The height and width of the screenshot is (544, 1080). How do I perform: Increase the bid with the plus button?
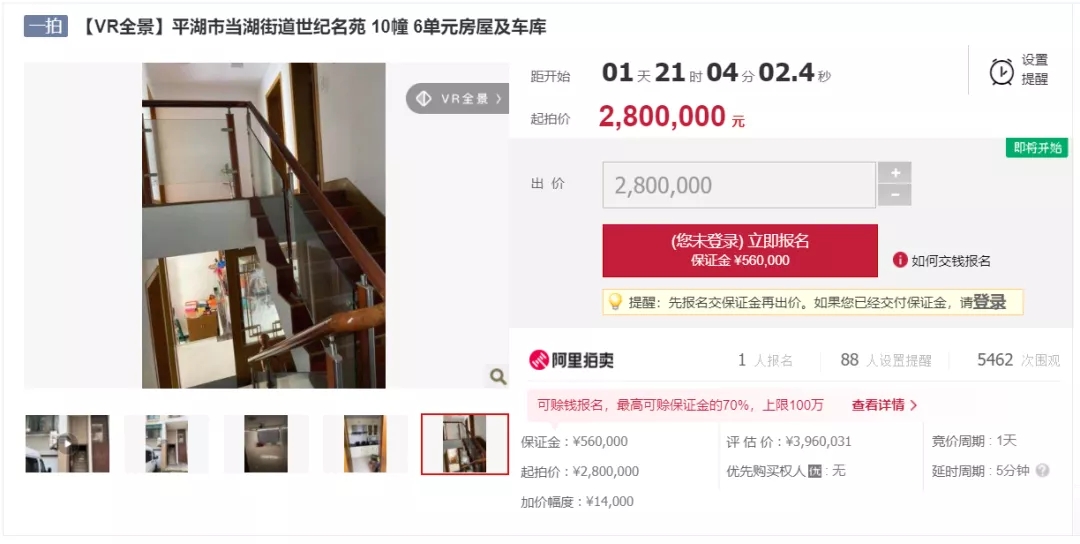tap(895, 172)
